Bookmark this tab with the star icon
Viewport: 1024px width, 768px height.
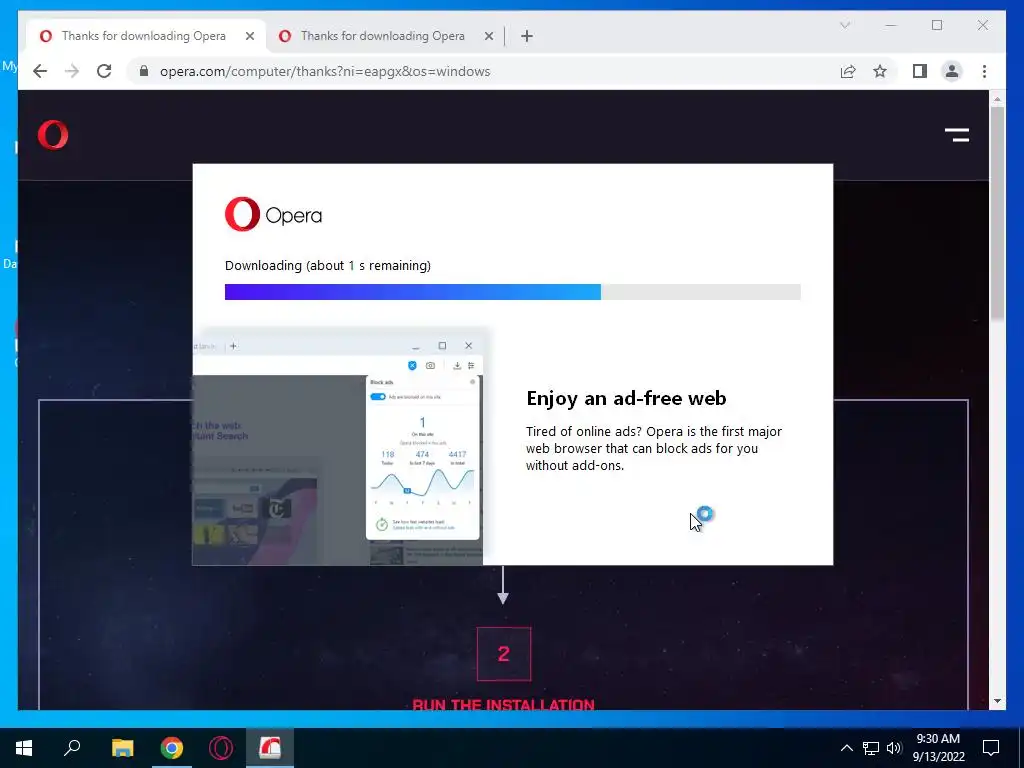click(880, 71)
